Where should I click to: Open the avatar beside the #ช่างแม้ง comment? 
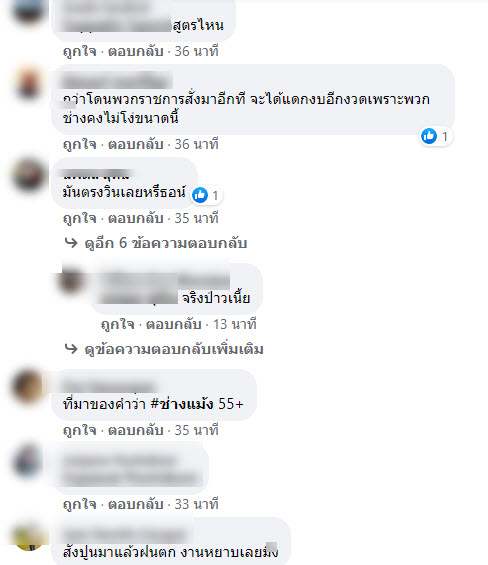[28, 387]
